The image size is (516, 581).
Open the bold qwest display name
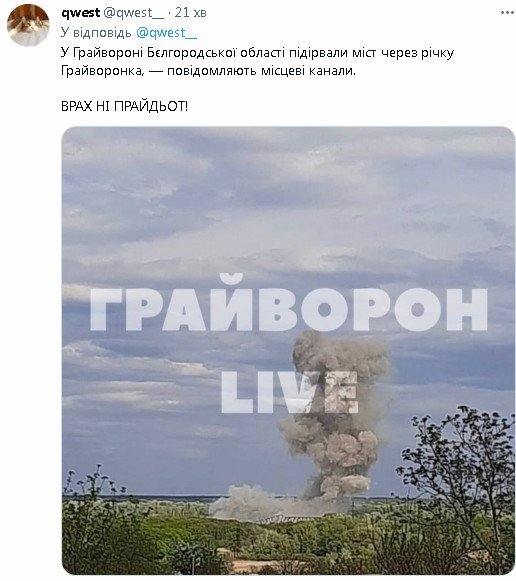point(80,13)
